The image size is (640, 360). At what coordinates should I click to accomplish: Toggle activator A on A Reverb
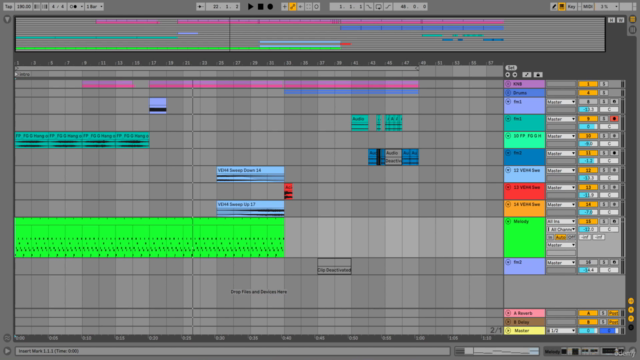[x=588, y=313]
